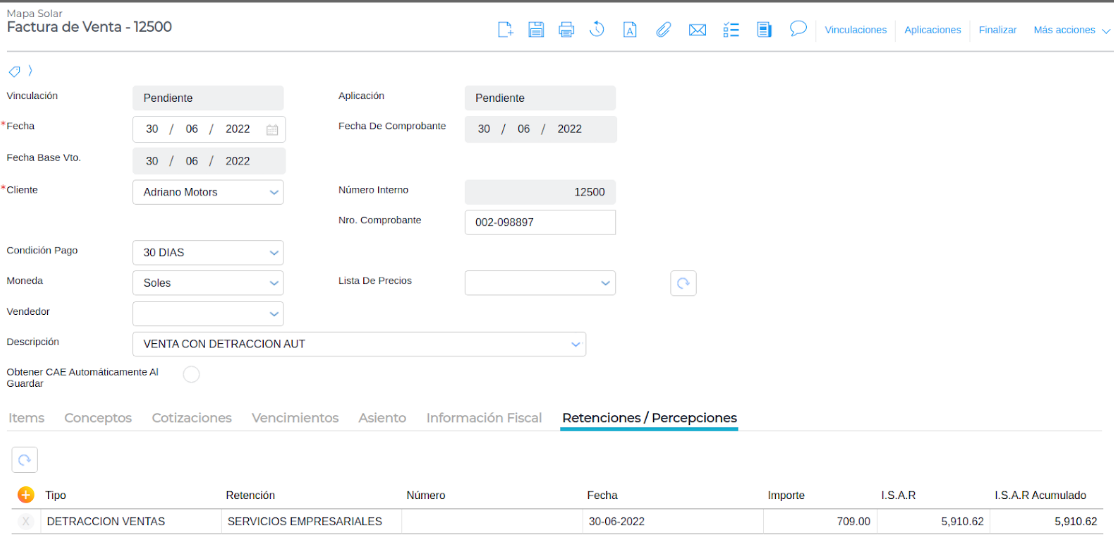
Task: Switch to the Items tab
Action: click(x=27, y=418)
